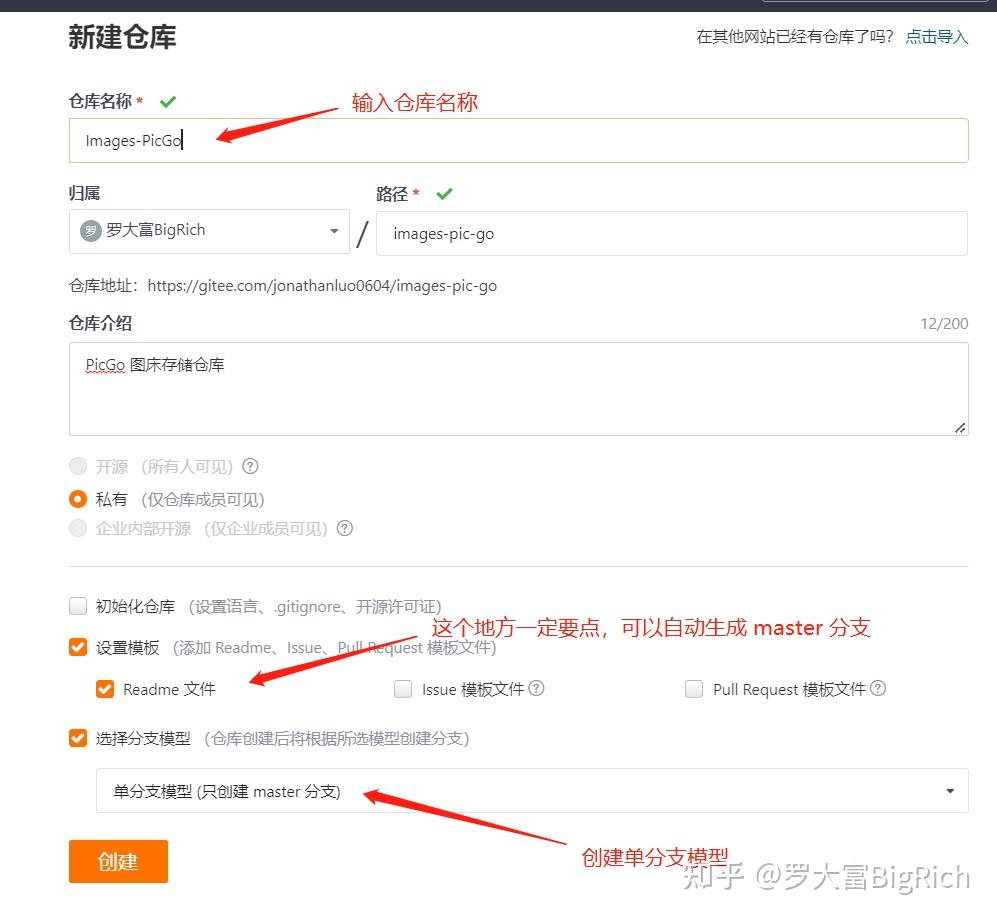Click the help icon next to 开源 option
Viewport: 997px width, 921px height.
[x=249, y=466]
